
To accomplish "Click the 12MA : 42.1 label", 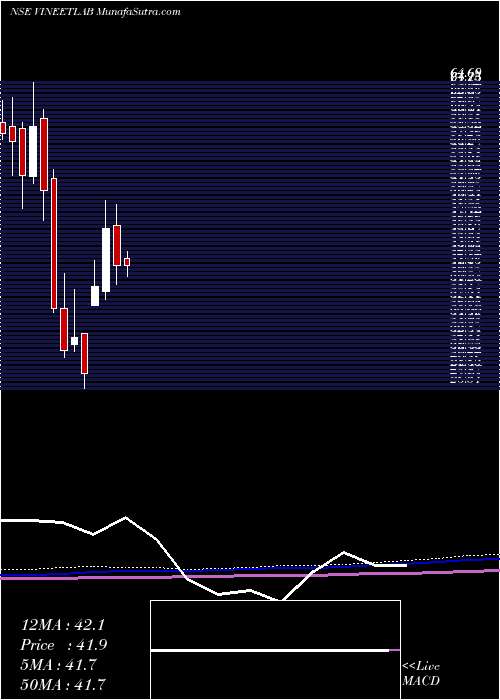I will pyautogui.click(x=62, y=625).
